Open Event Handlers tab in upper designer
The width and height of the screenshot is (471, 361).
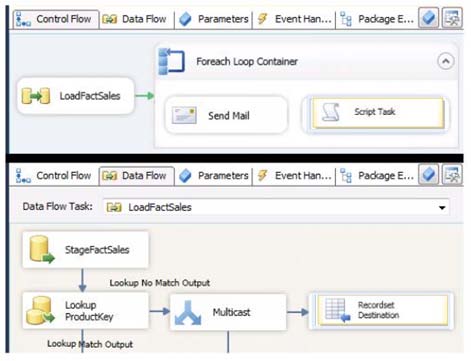point(294,19)
